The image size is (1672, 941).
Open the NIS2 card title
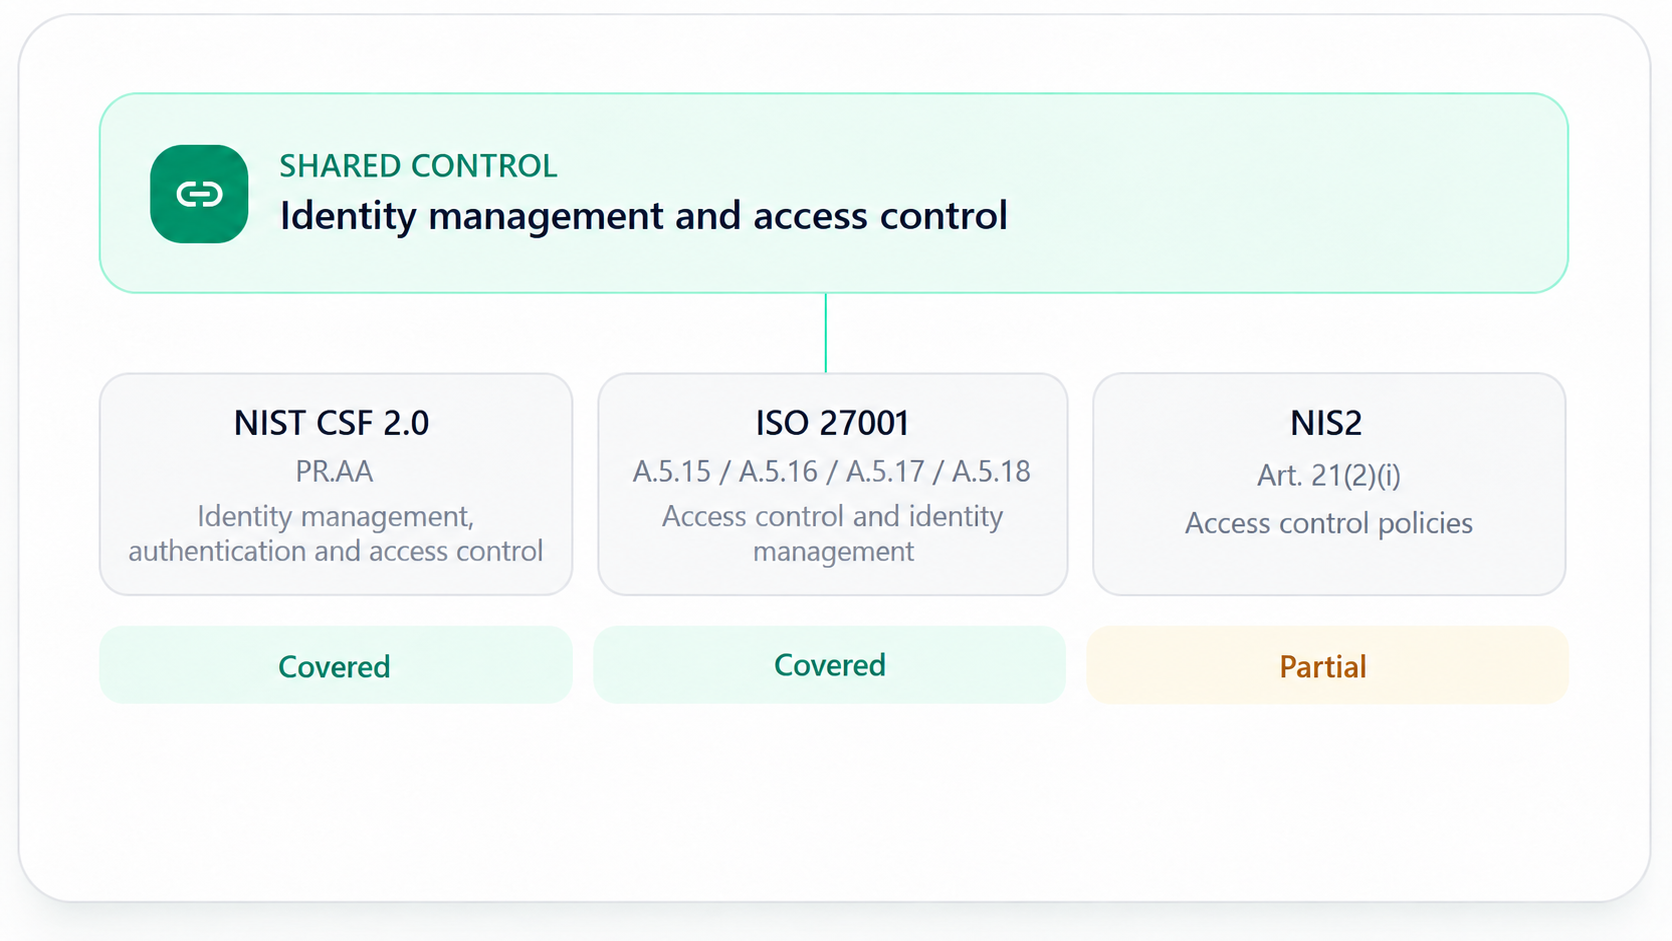[1326, 423]
